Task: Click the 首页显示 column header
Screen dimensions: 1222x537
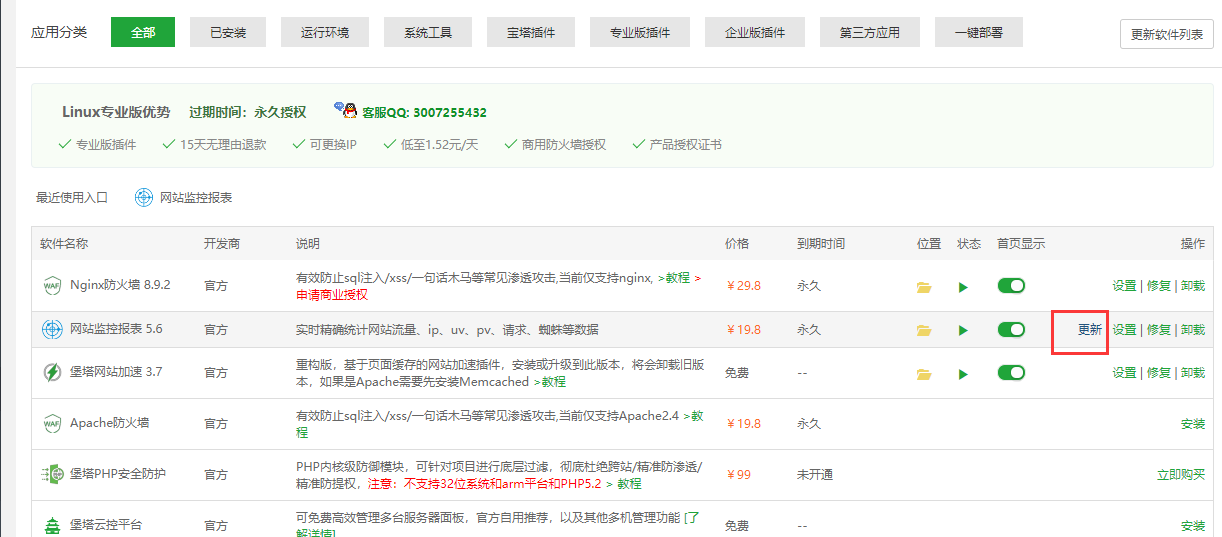Action: coord(1021,244)
